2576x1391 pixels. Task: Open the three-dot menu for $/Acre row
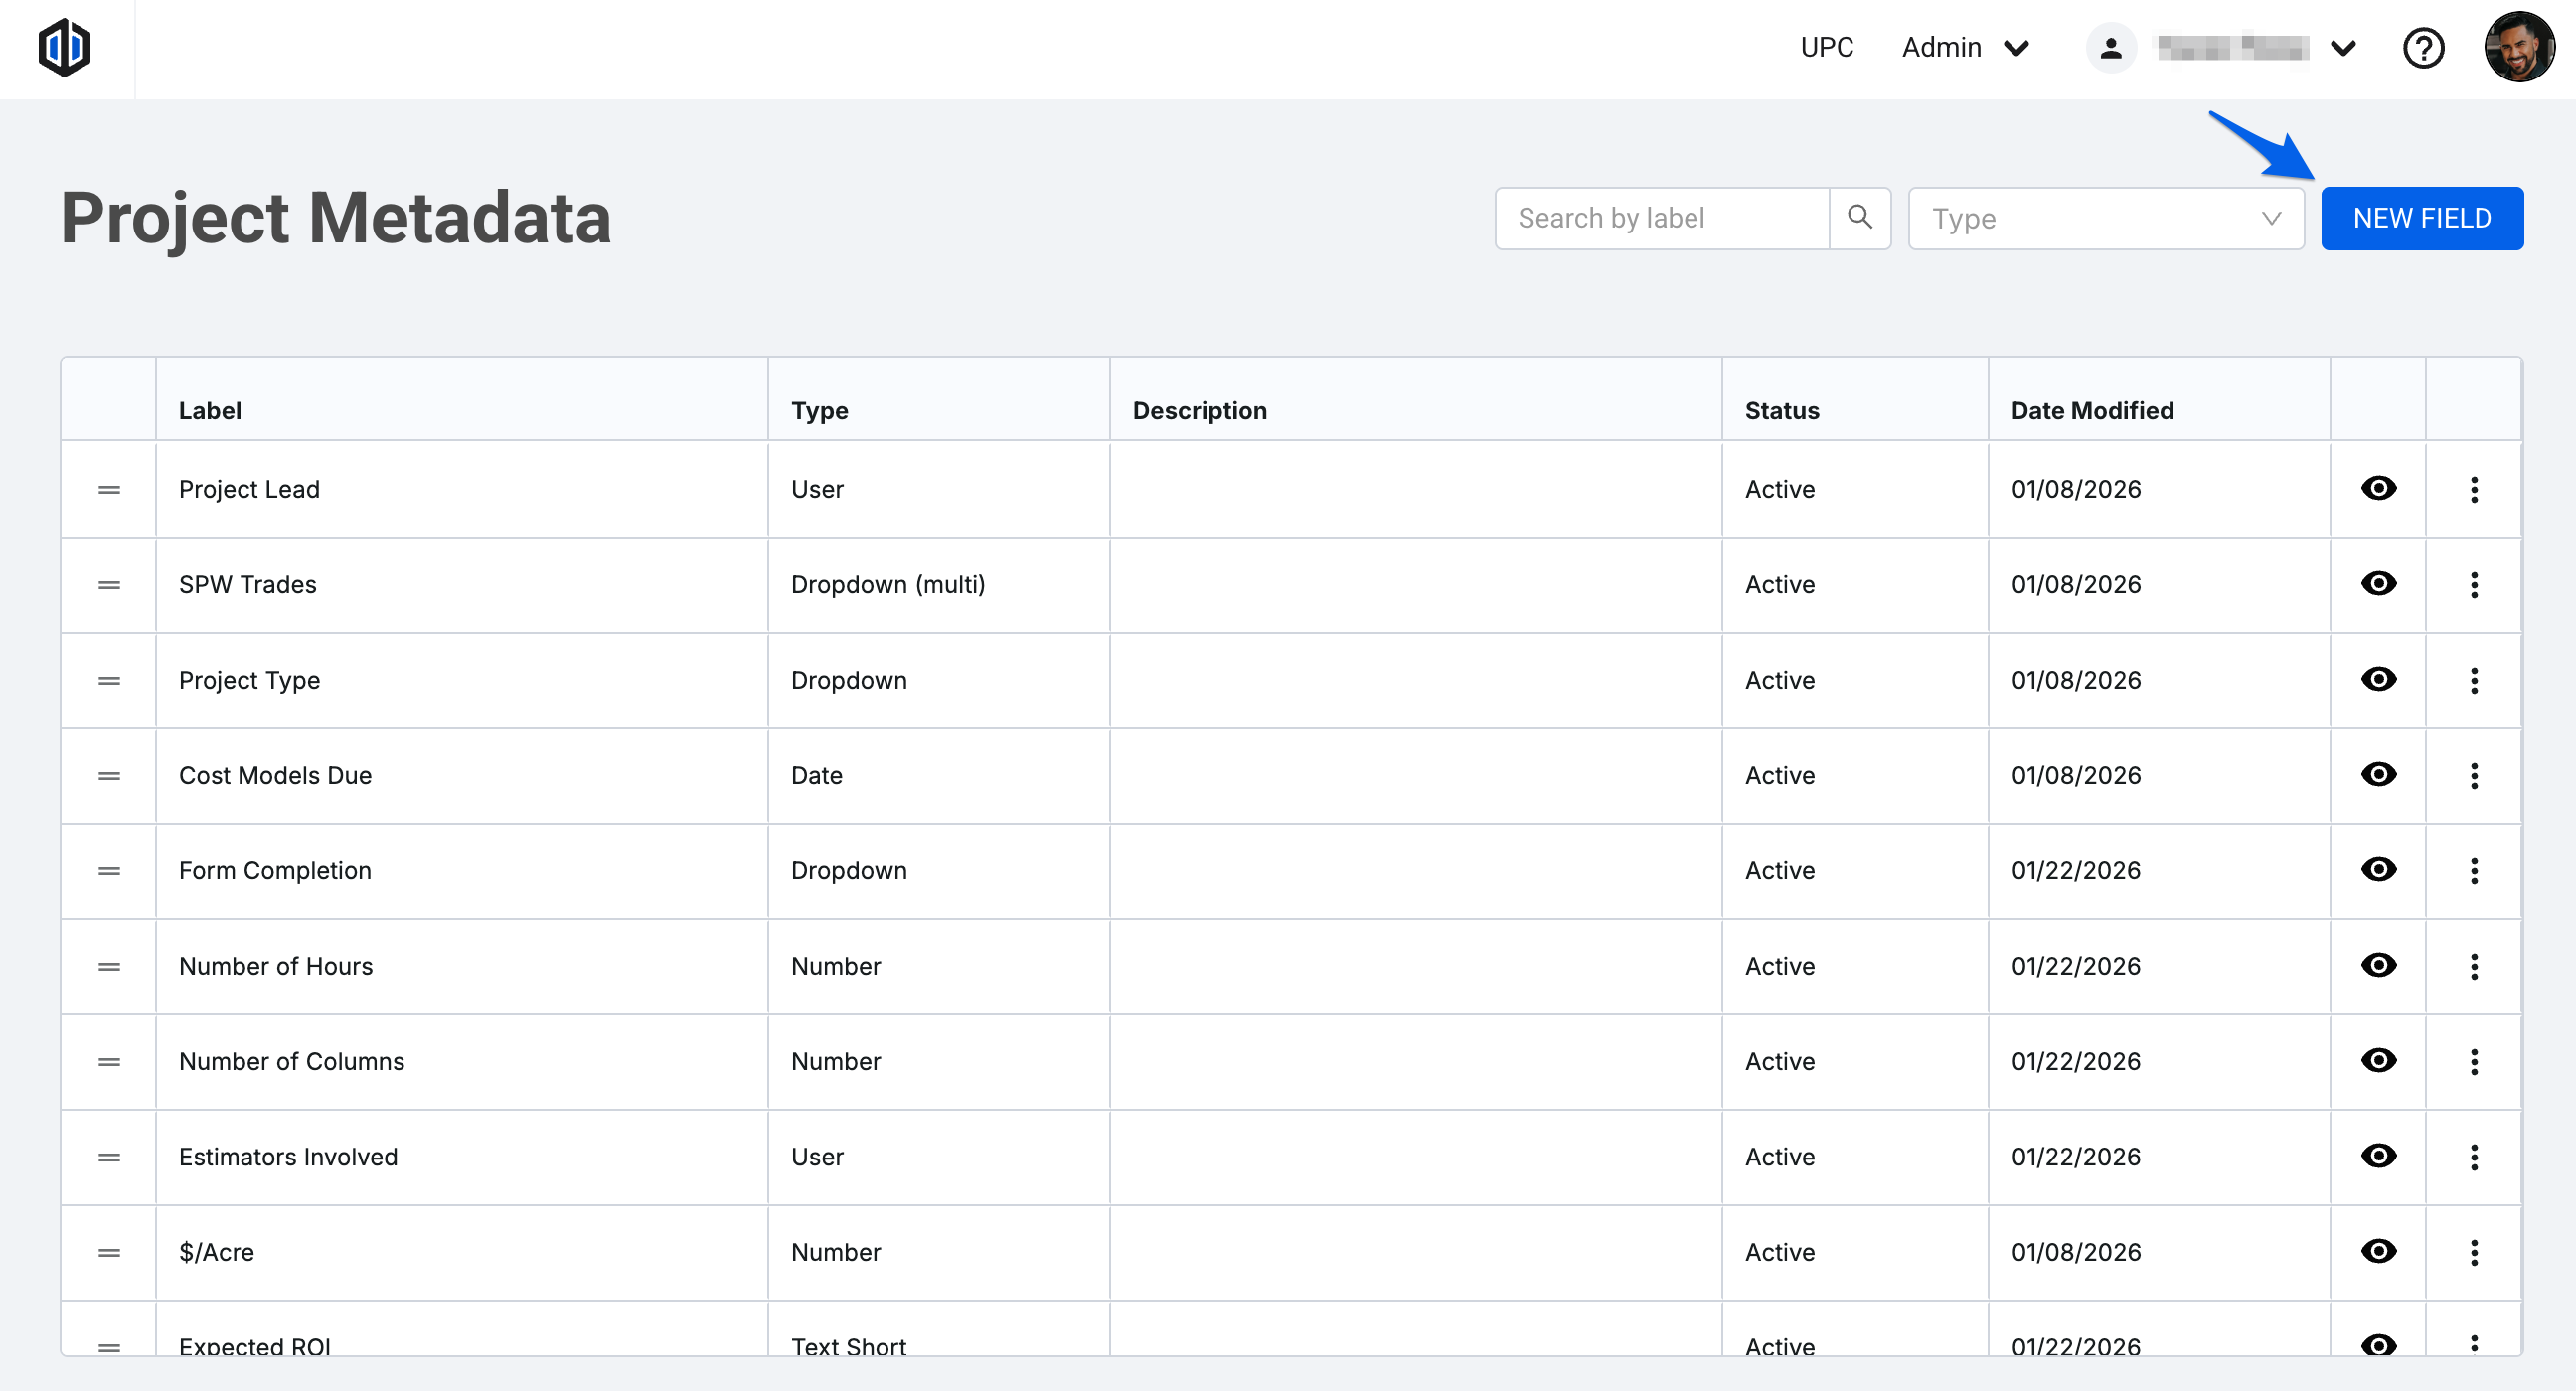pos(2473,1252)
